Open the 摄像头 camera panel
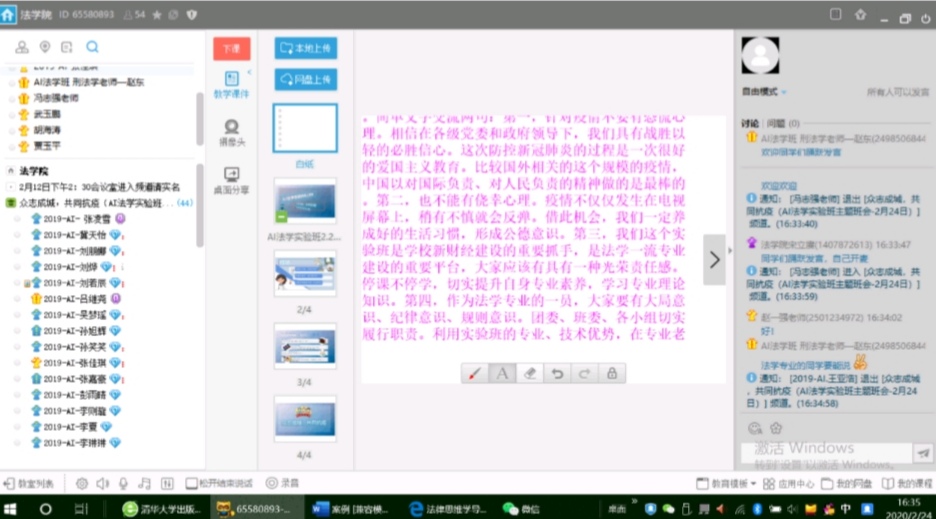The image size is (936, 519). [x=232, y=131]
